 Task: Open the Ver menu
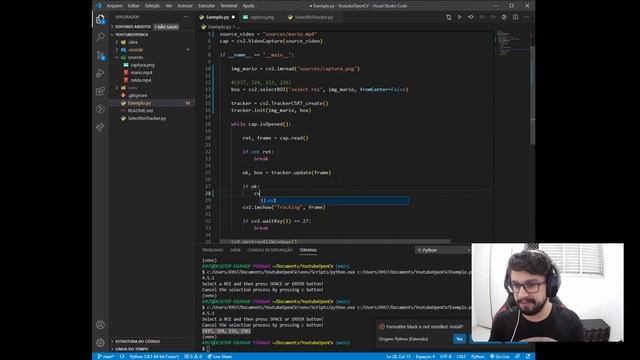coord(169,6)
